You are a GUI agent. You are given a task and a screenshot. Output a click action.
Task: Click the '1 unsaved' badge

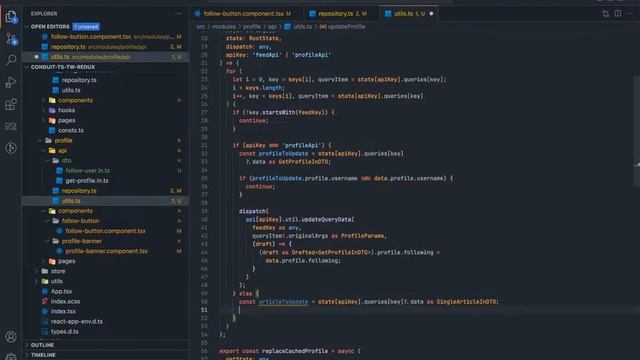[x=86, y=27]
